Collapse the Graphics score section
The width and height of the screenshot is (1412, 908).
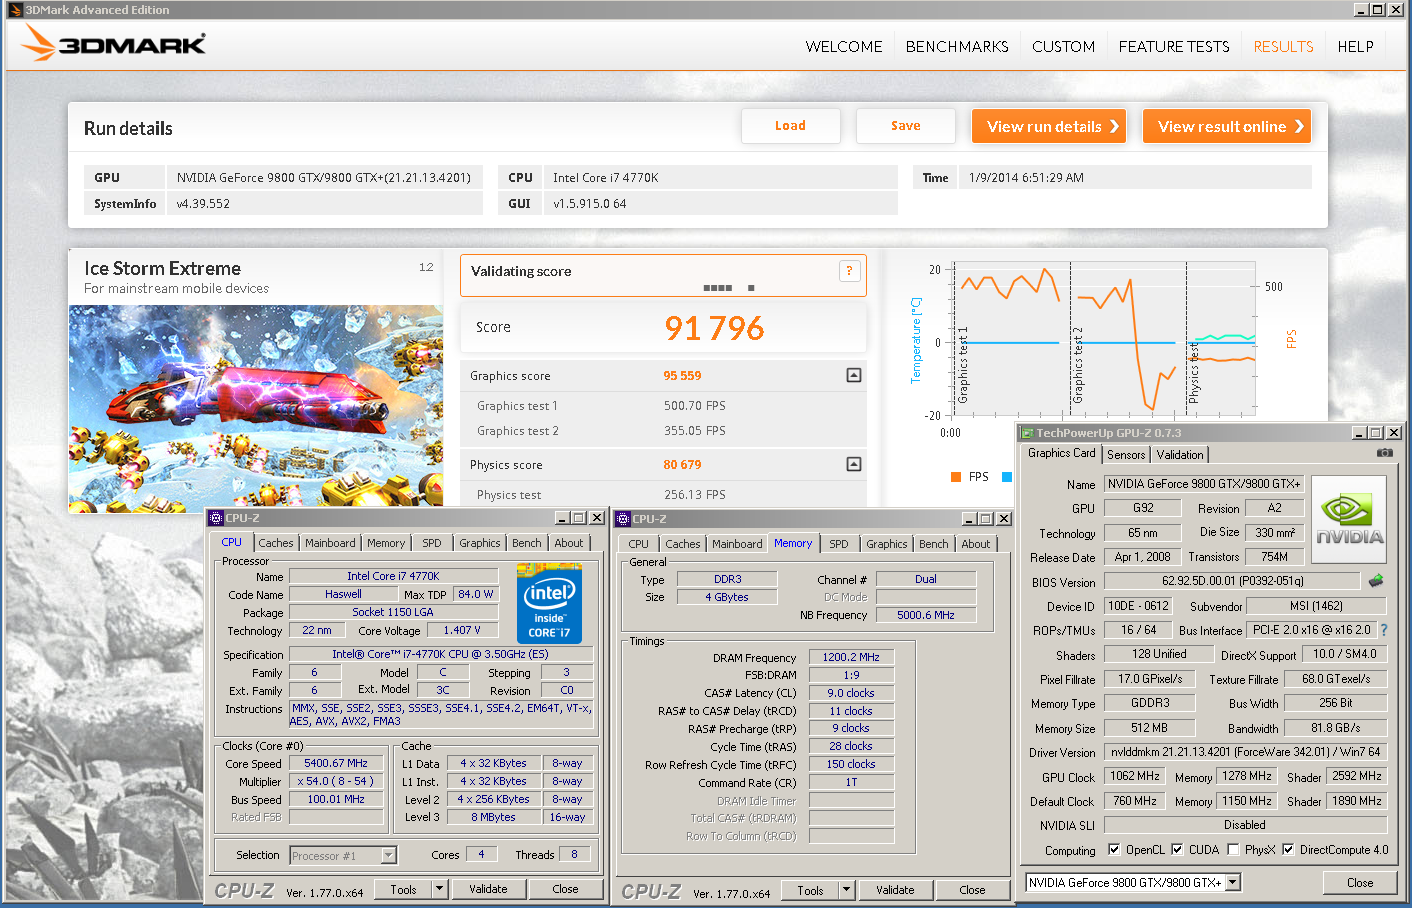(854, 375)
